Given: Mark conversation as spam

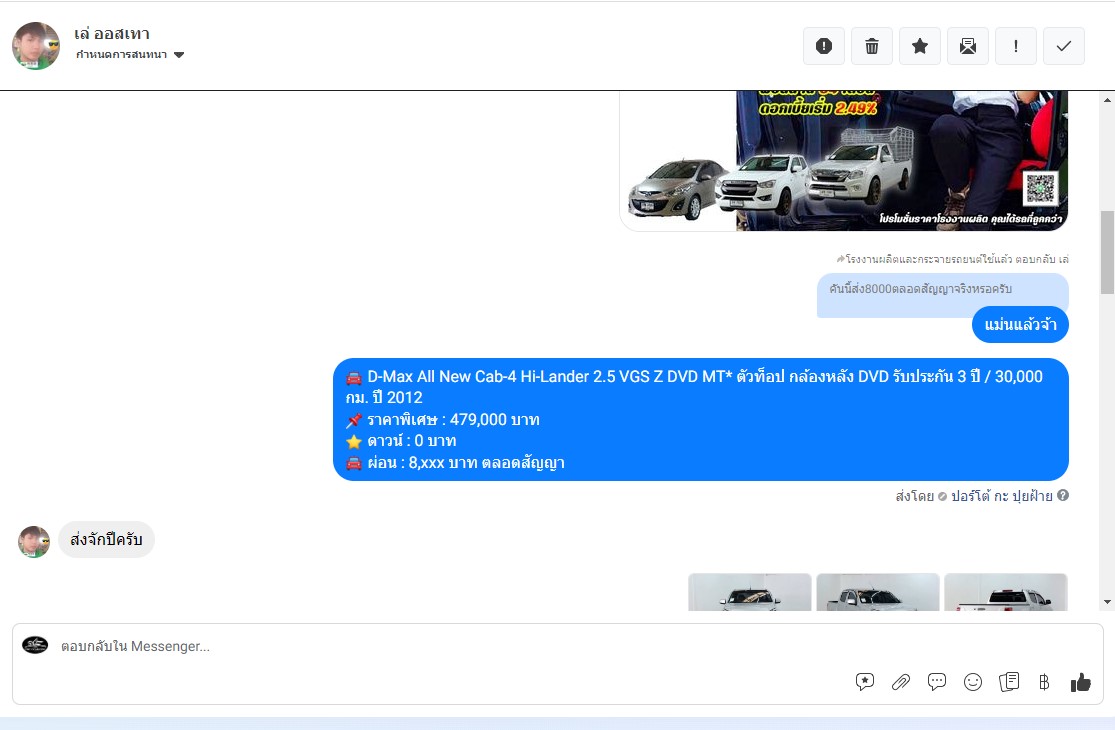Looking at the screenshot, I should coord(823,46).
